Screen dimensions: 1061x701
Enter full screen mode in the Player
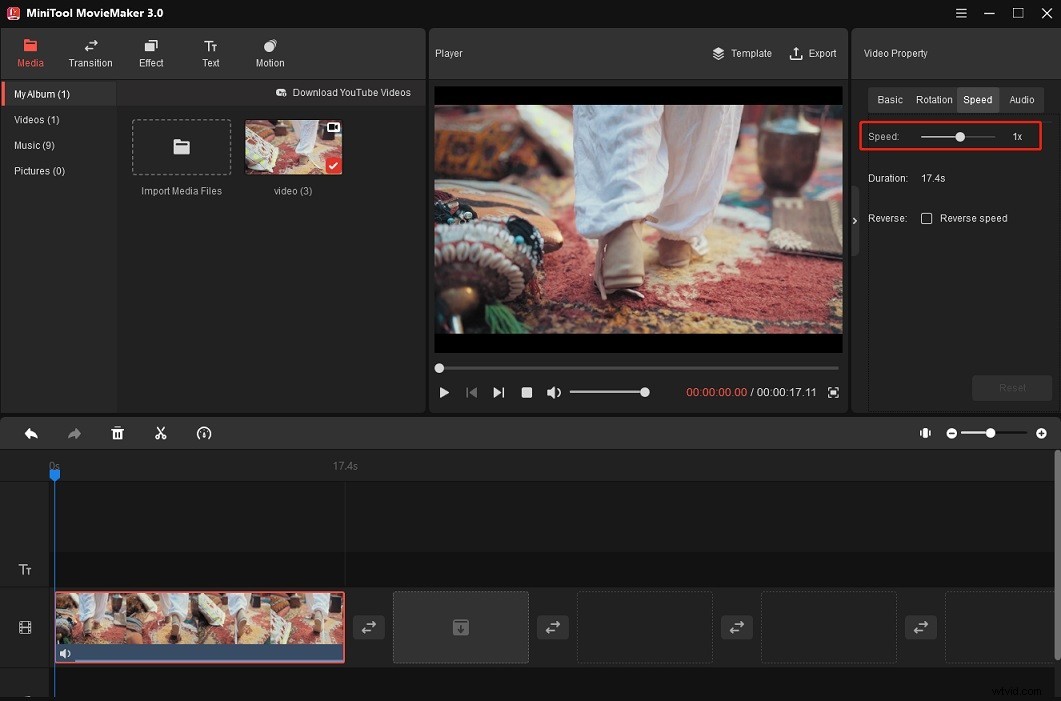pyautogui.click(x=833, y=392)
